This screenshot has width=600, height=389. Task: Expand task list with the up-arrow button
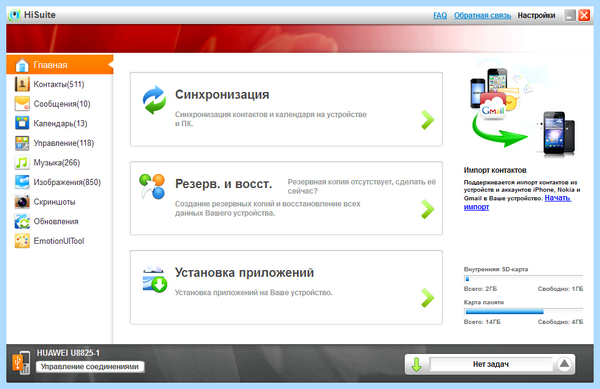(564, 364)
